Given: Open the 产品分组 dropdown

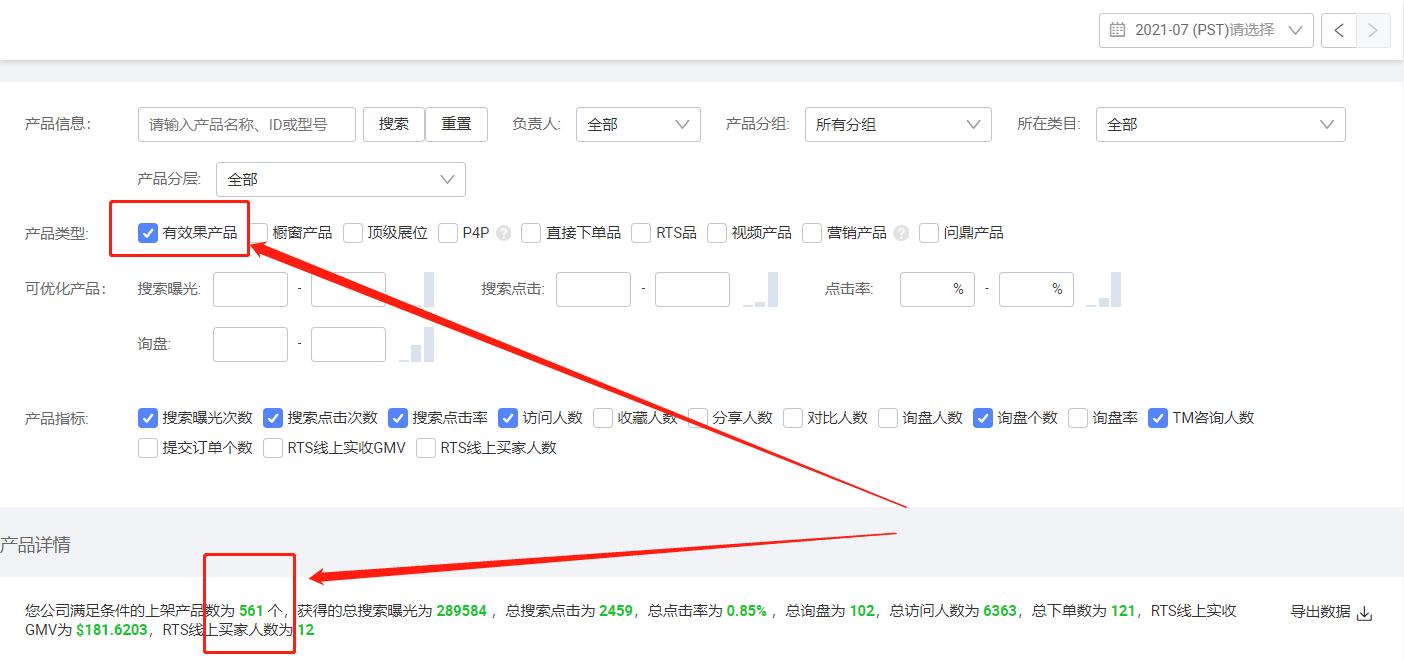Looking at the screenshot, I should [898, 124].
